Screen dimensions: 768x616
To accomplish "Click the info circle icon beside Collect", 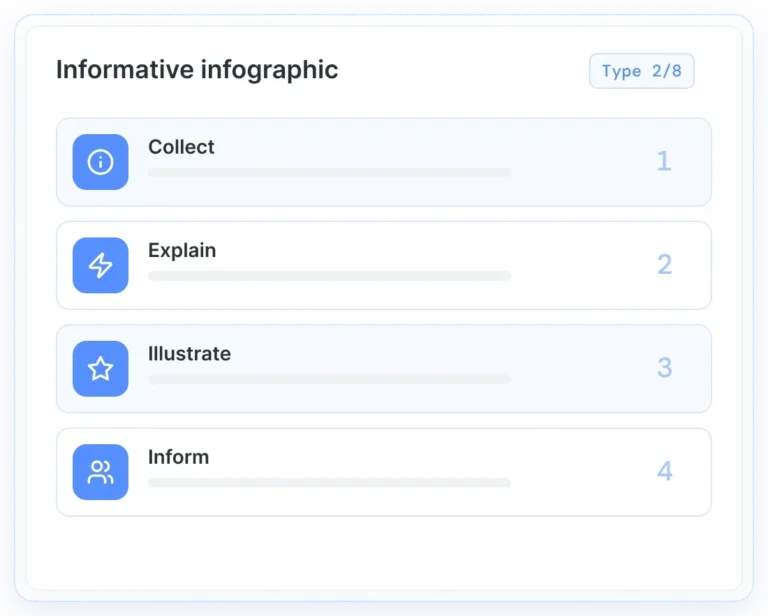I will (x=100, y=162).
